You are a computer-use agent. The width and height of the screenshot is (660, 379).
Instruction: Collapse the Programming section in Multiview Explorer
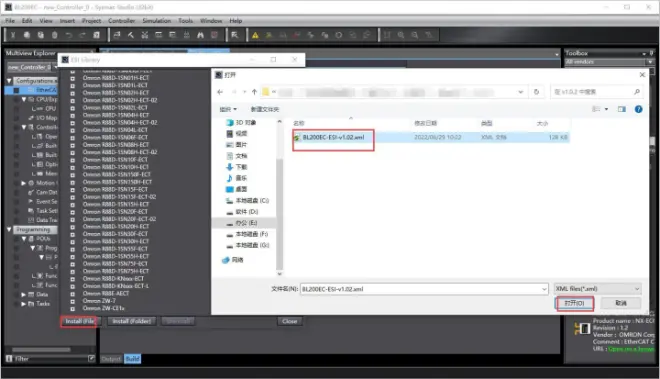pyautogui.click(x=9, y=230)
